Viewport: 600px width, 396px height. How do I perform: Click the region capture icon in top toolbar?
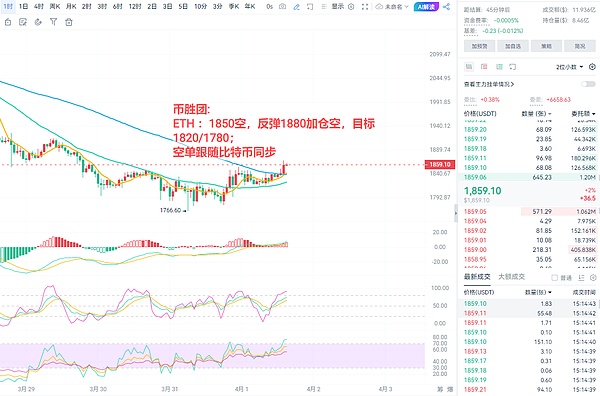pyautogui.click(x=310, y=7)
